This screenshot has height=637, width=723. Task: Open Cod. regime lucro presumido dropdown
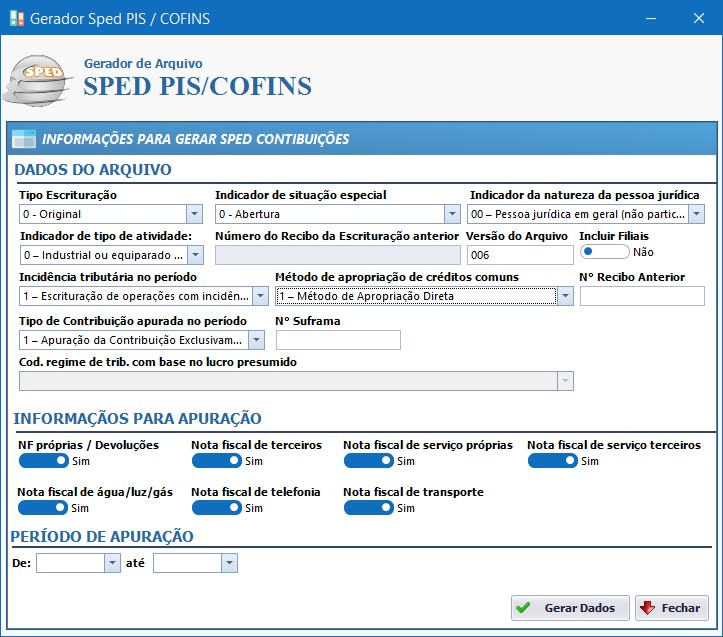tap(565, 381)
